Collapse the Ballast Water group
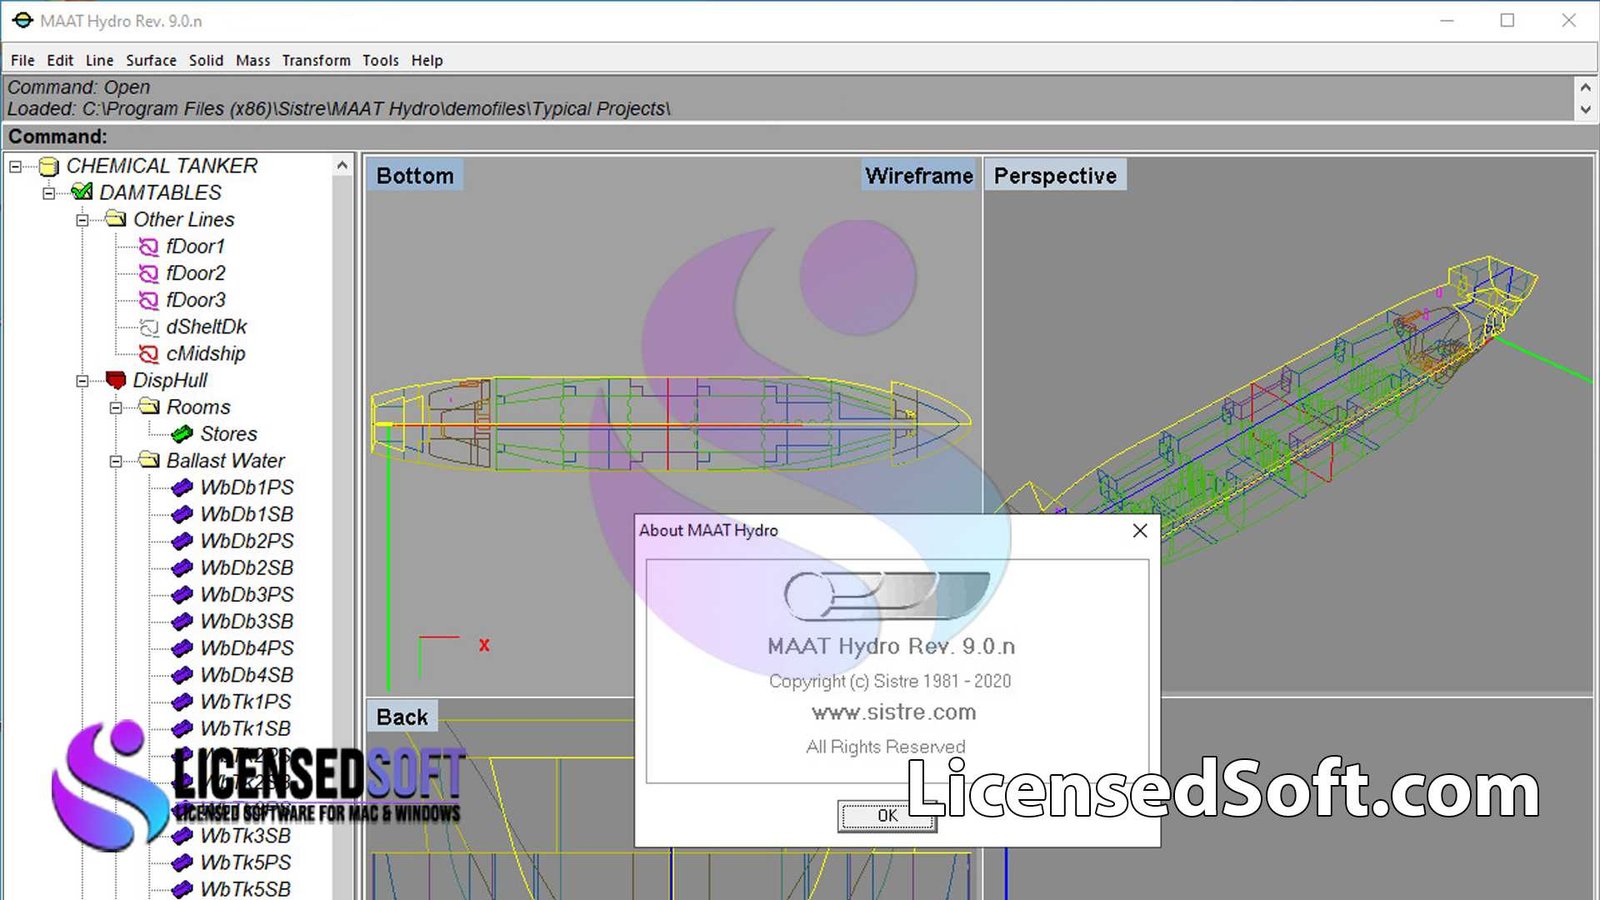1600x900 pixels. click(x=116, y=461)
